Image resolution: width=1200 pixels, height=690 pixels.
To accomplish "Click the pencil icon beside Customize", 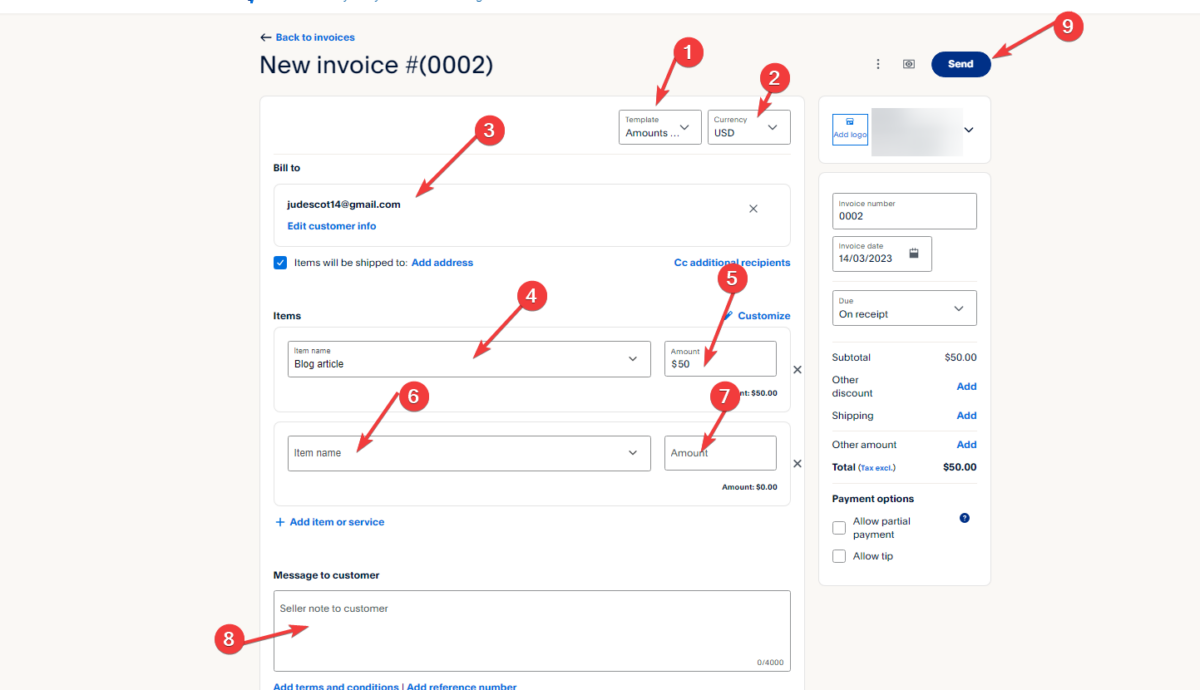I will [728, 315].
